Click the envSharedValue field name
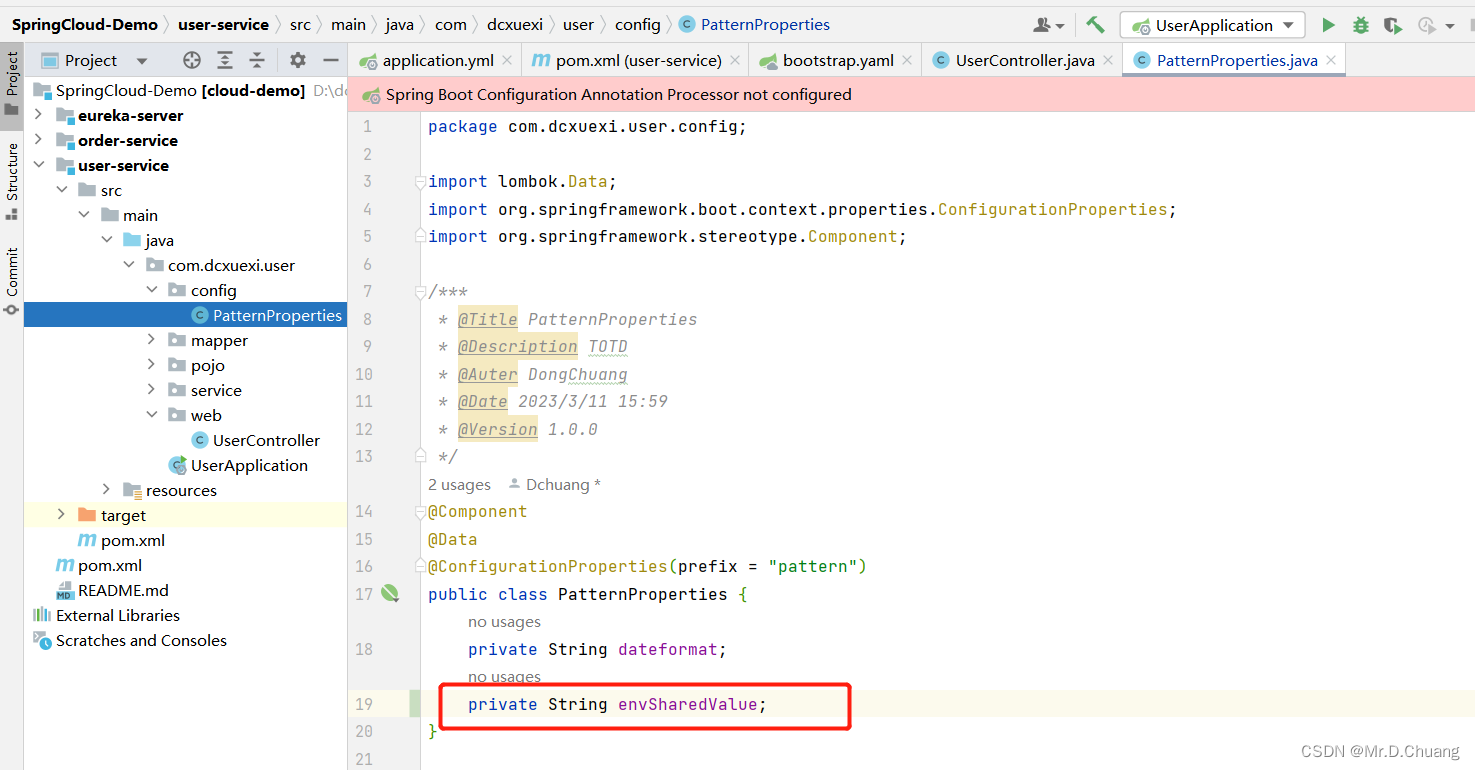1475x770 pixels. (x=687, y=704)
